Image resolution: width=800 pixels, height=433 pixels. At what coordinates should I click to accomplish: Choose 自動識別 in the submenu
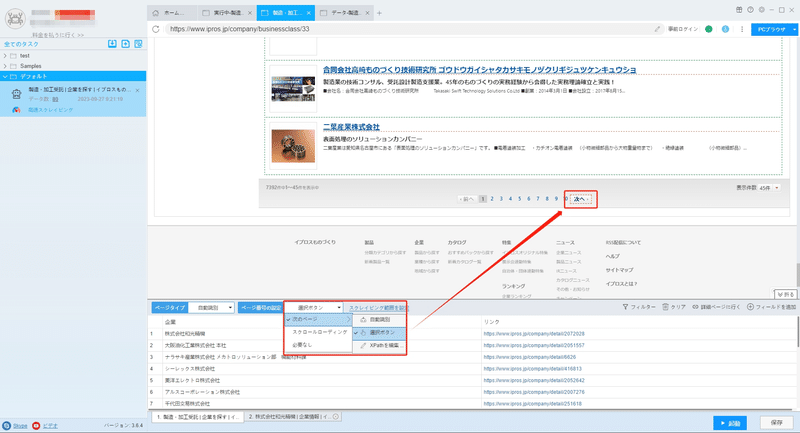point(380,320)
